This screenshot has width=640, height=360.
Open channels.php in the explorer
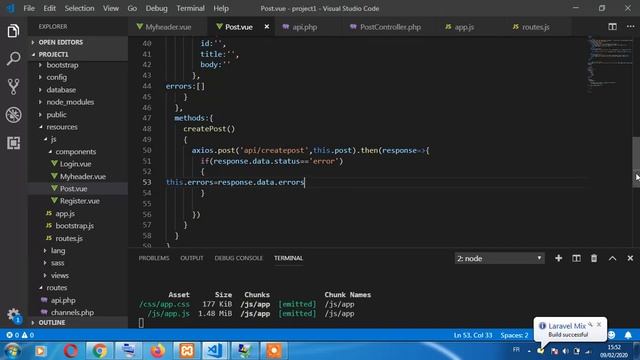tap(72, 313)
